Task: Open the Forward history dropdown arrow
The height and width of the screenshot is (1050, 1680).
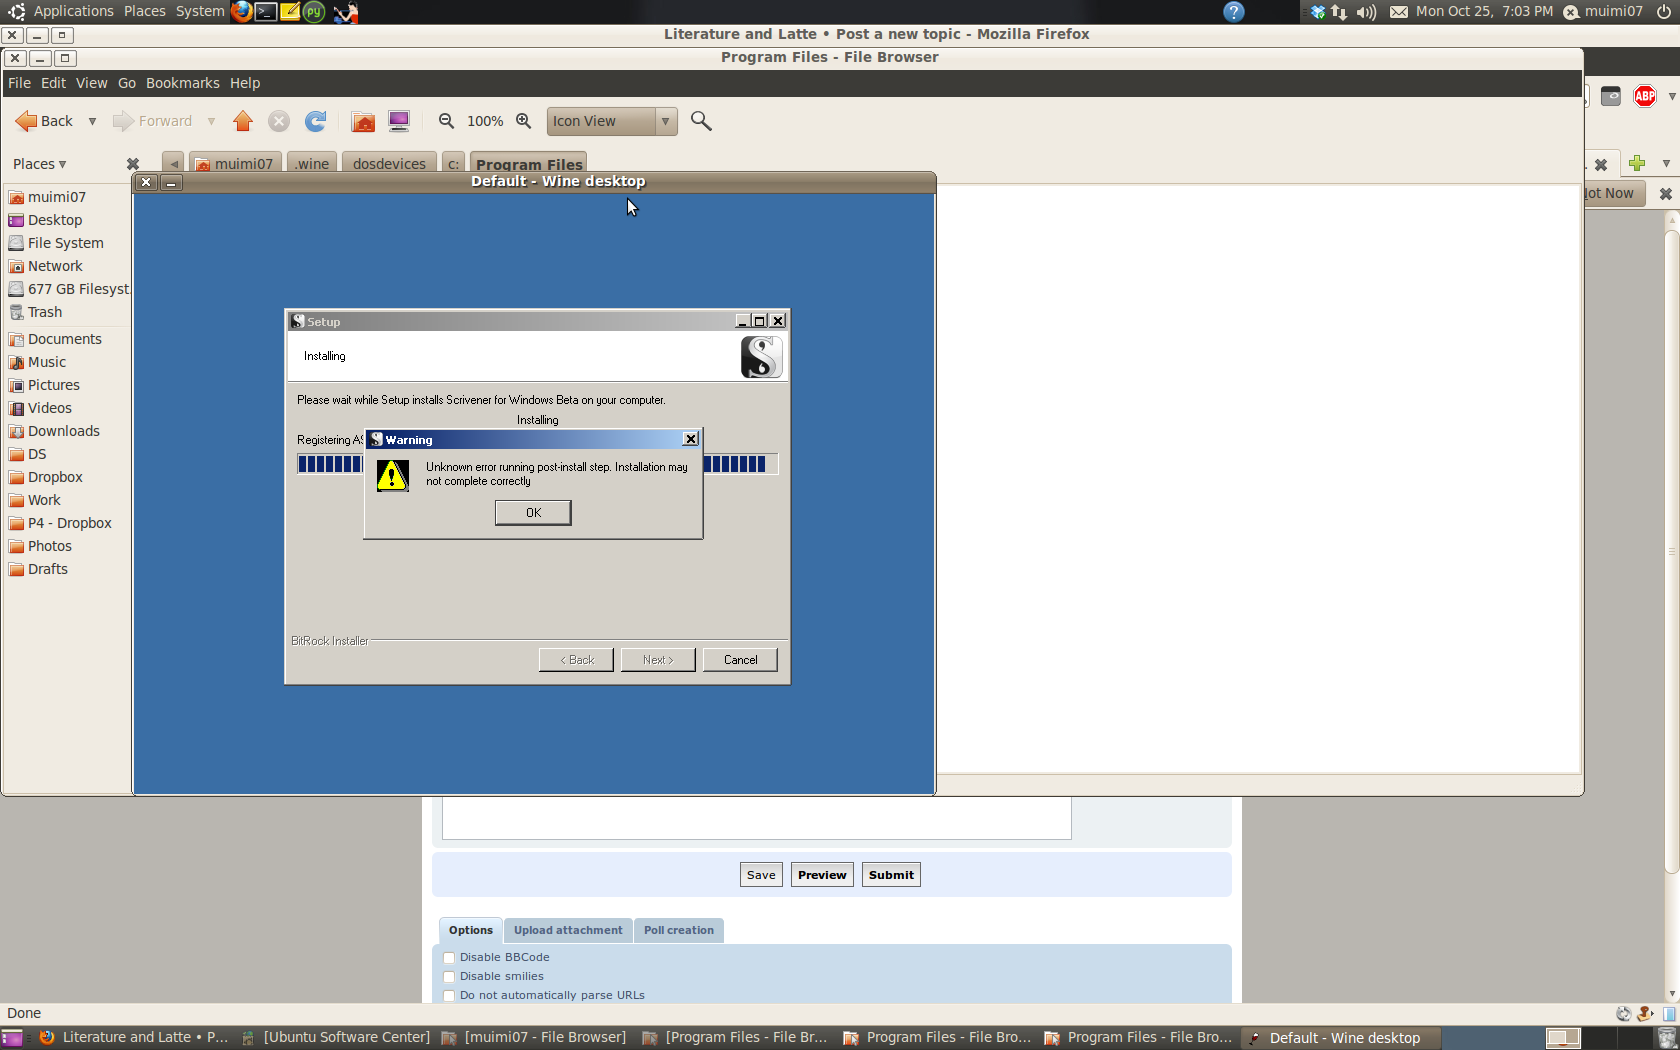Action: click(x=211, y=121)
